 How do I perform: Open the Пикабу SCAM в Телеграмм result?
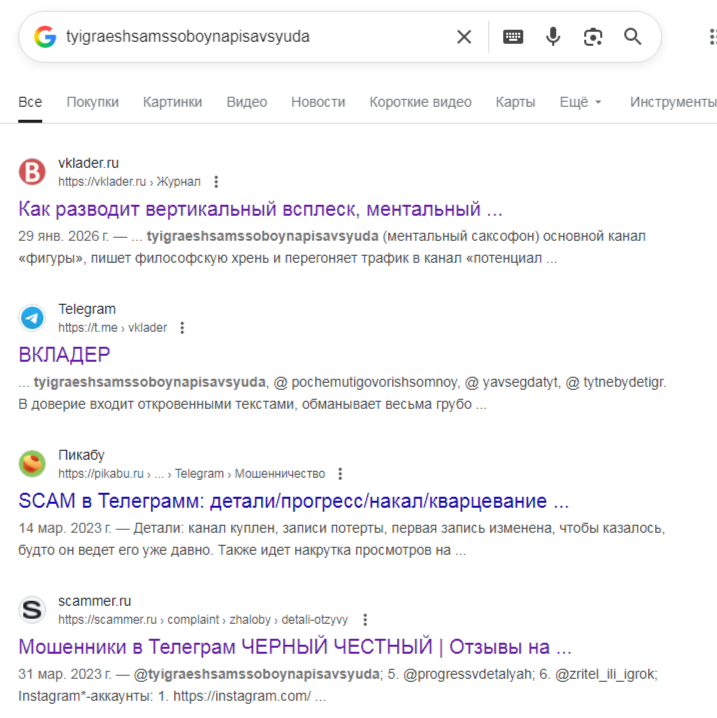(x=293, y=501)
